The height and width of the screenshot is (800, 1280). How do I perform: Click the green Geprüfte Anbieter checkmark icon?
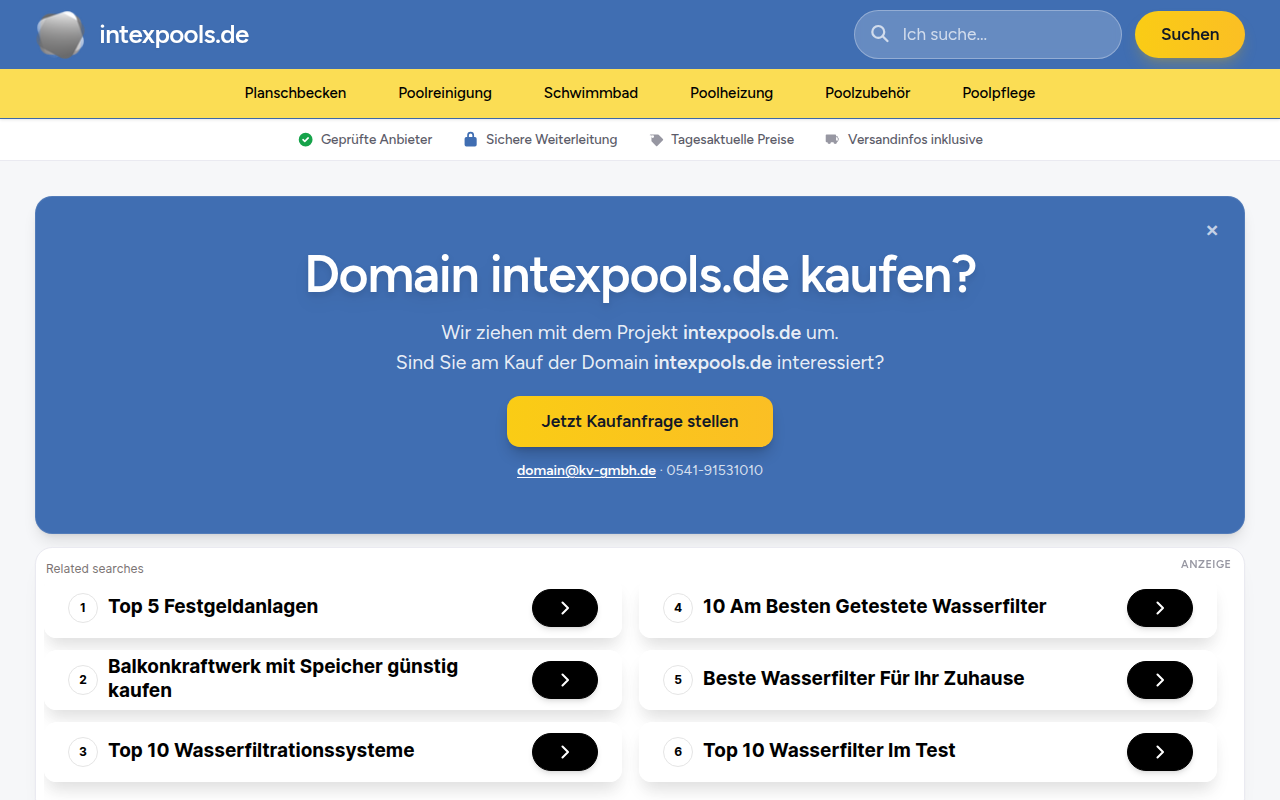click(x=306, y=140)
